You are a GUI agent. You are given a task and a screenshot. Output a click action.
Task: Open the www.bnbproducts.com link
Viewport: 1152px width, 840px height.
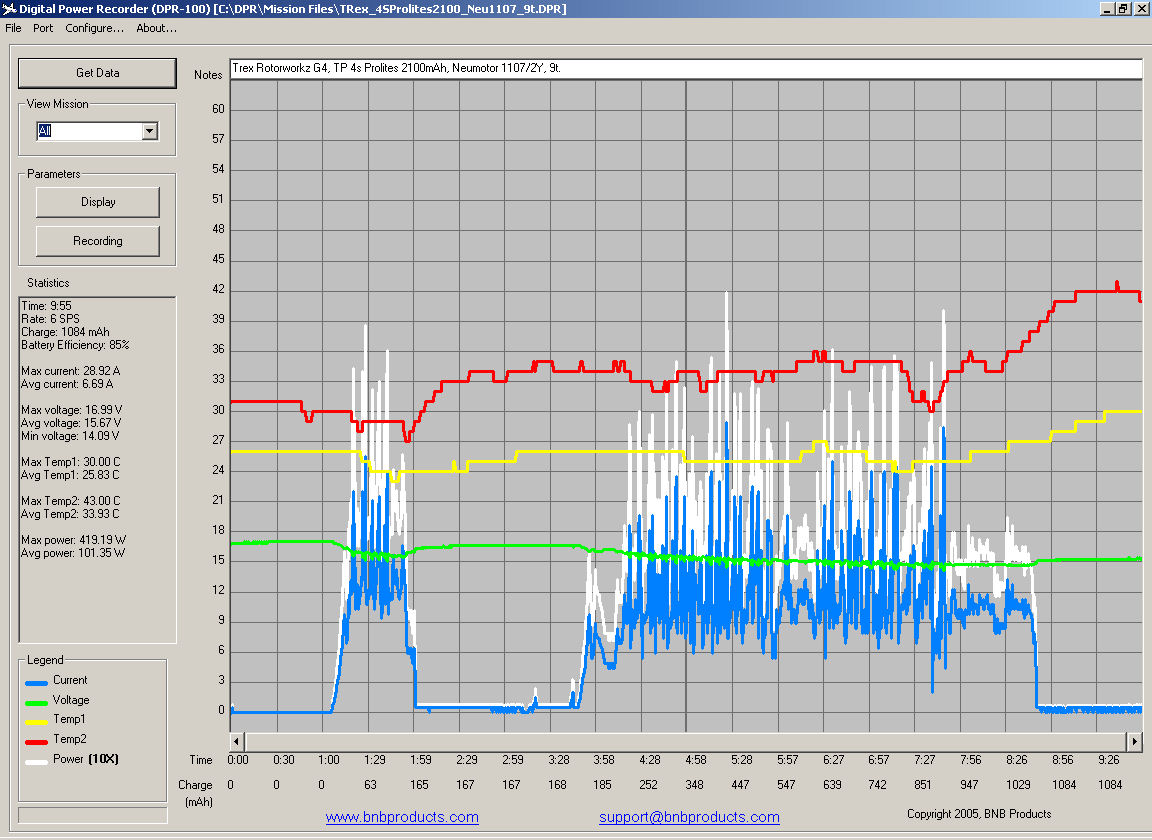tap(402, 817)
